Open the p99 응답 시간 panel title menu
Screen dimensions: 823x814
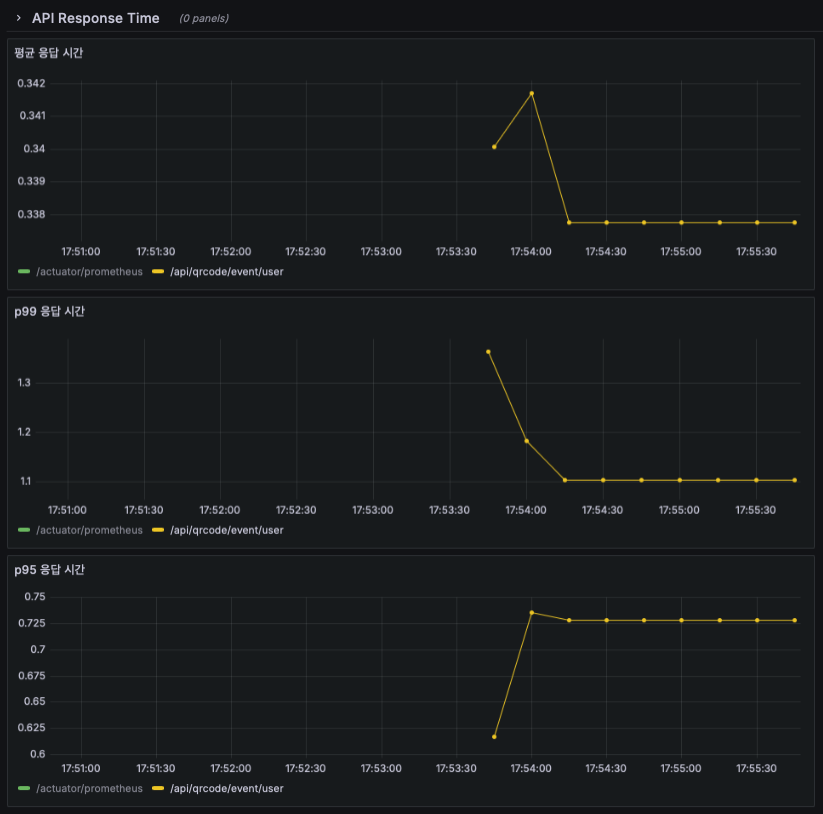click(49, 311)
